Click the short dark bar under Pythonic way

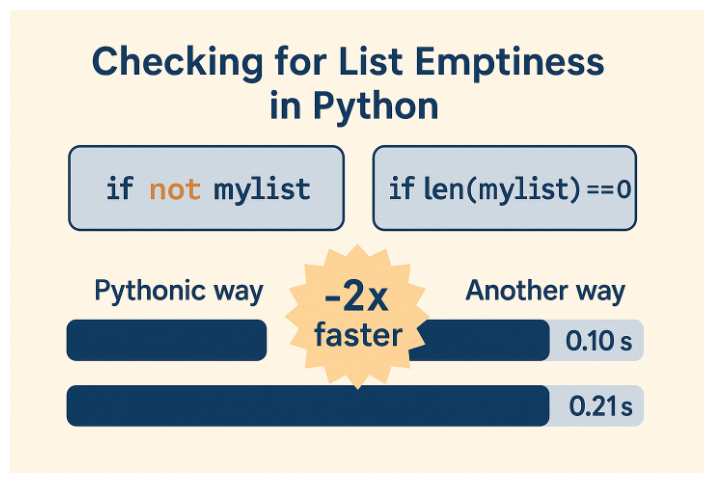tap(167, 340)
